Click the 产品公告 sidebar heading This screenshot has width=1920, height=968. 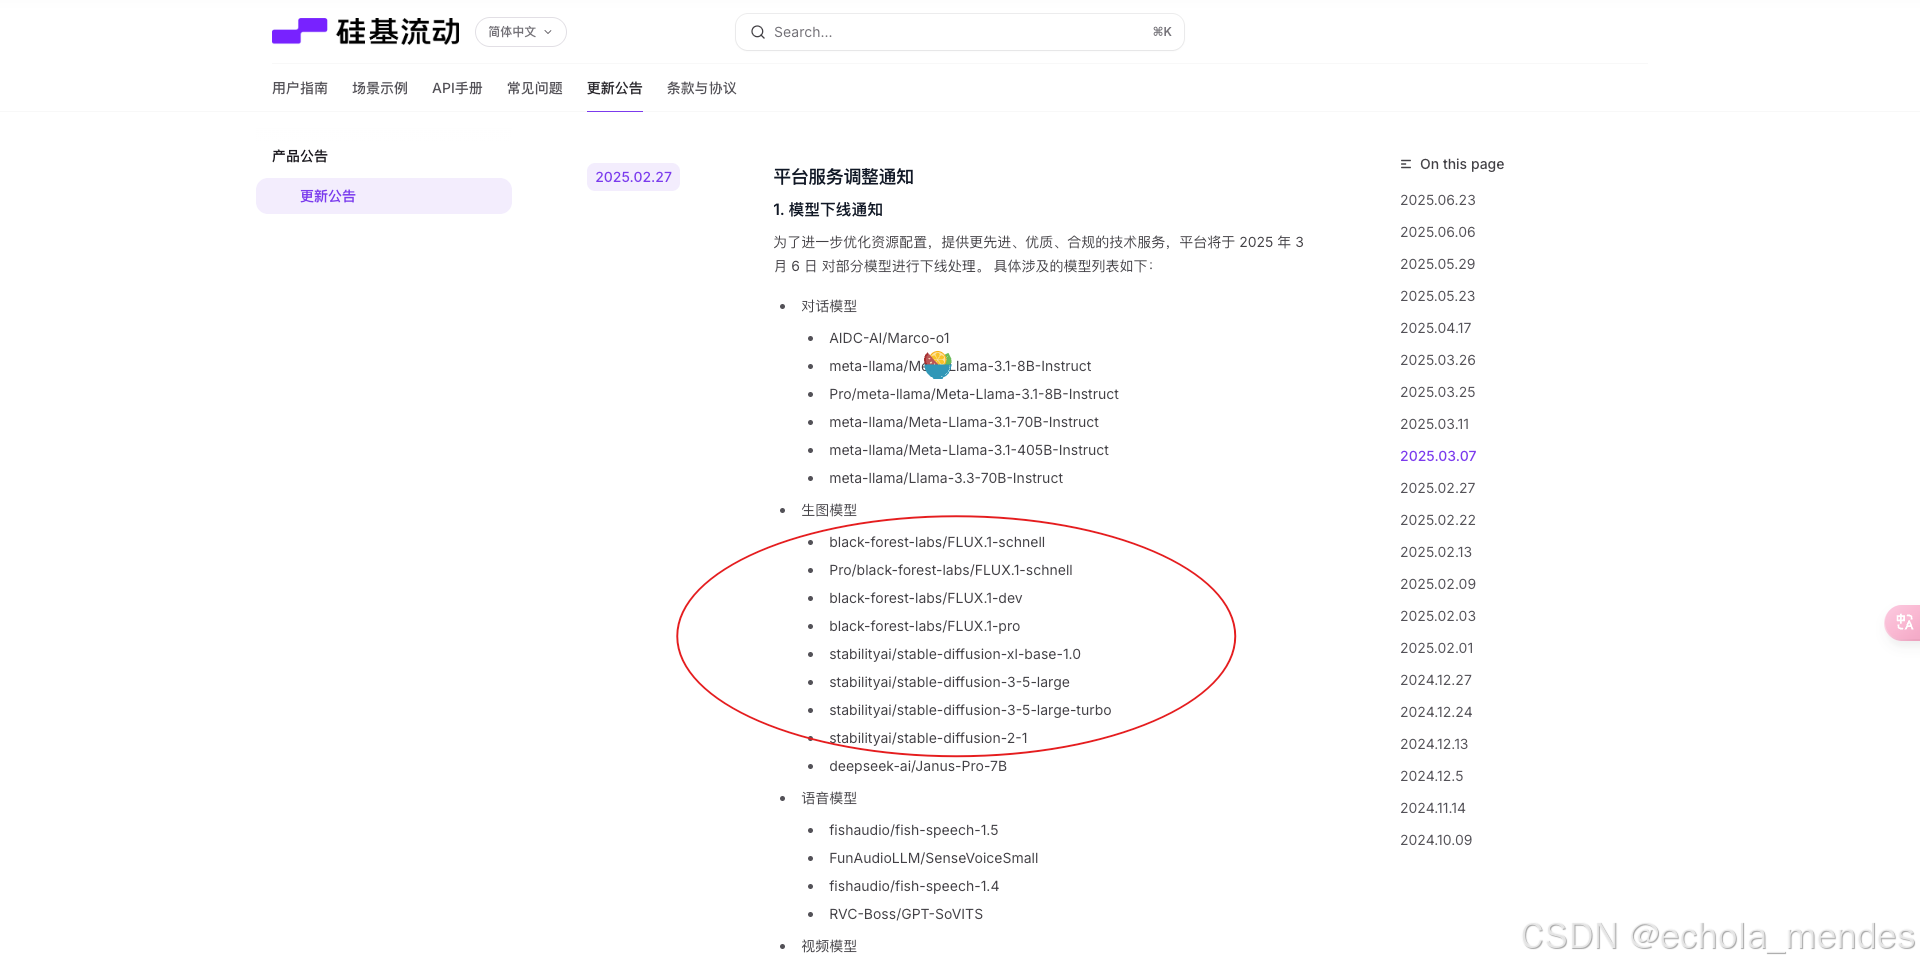(300, 156)
